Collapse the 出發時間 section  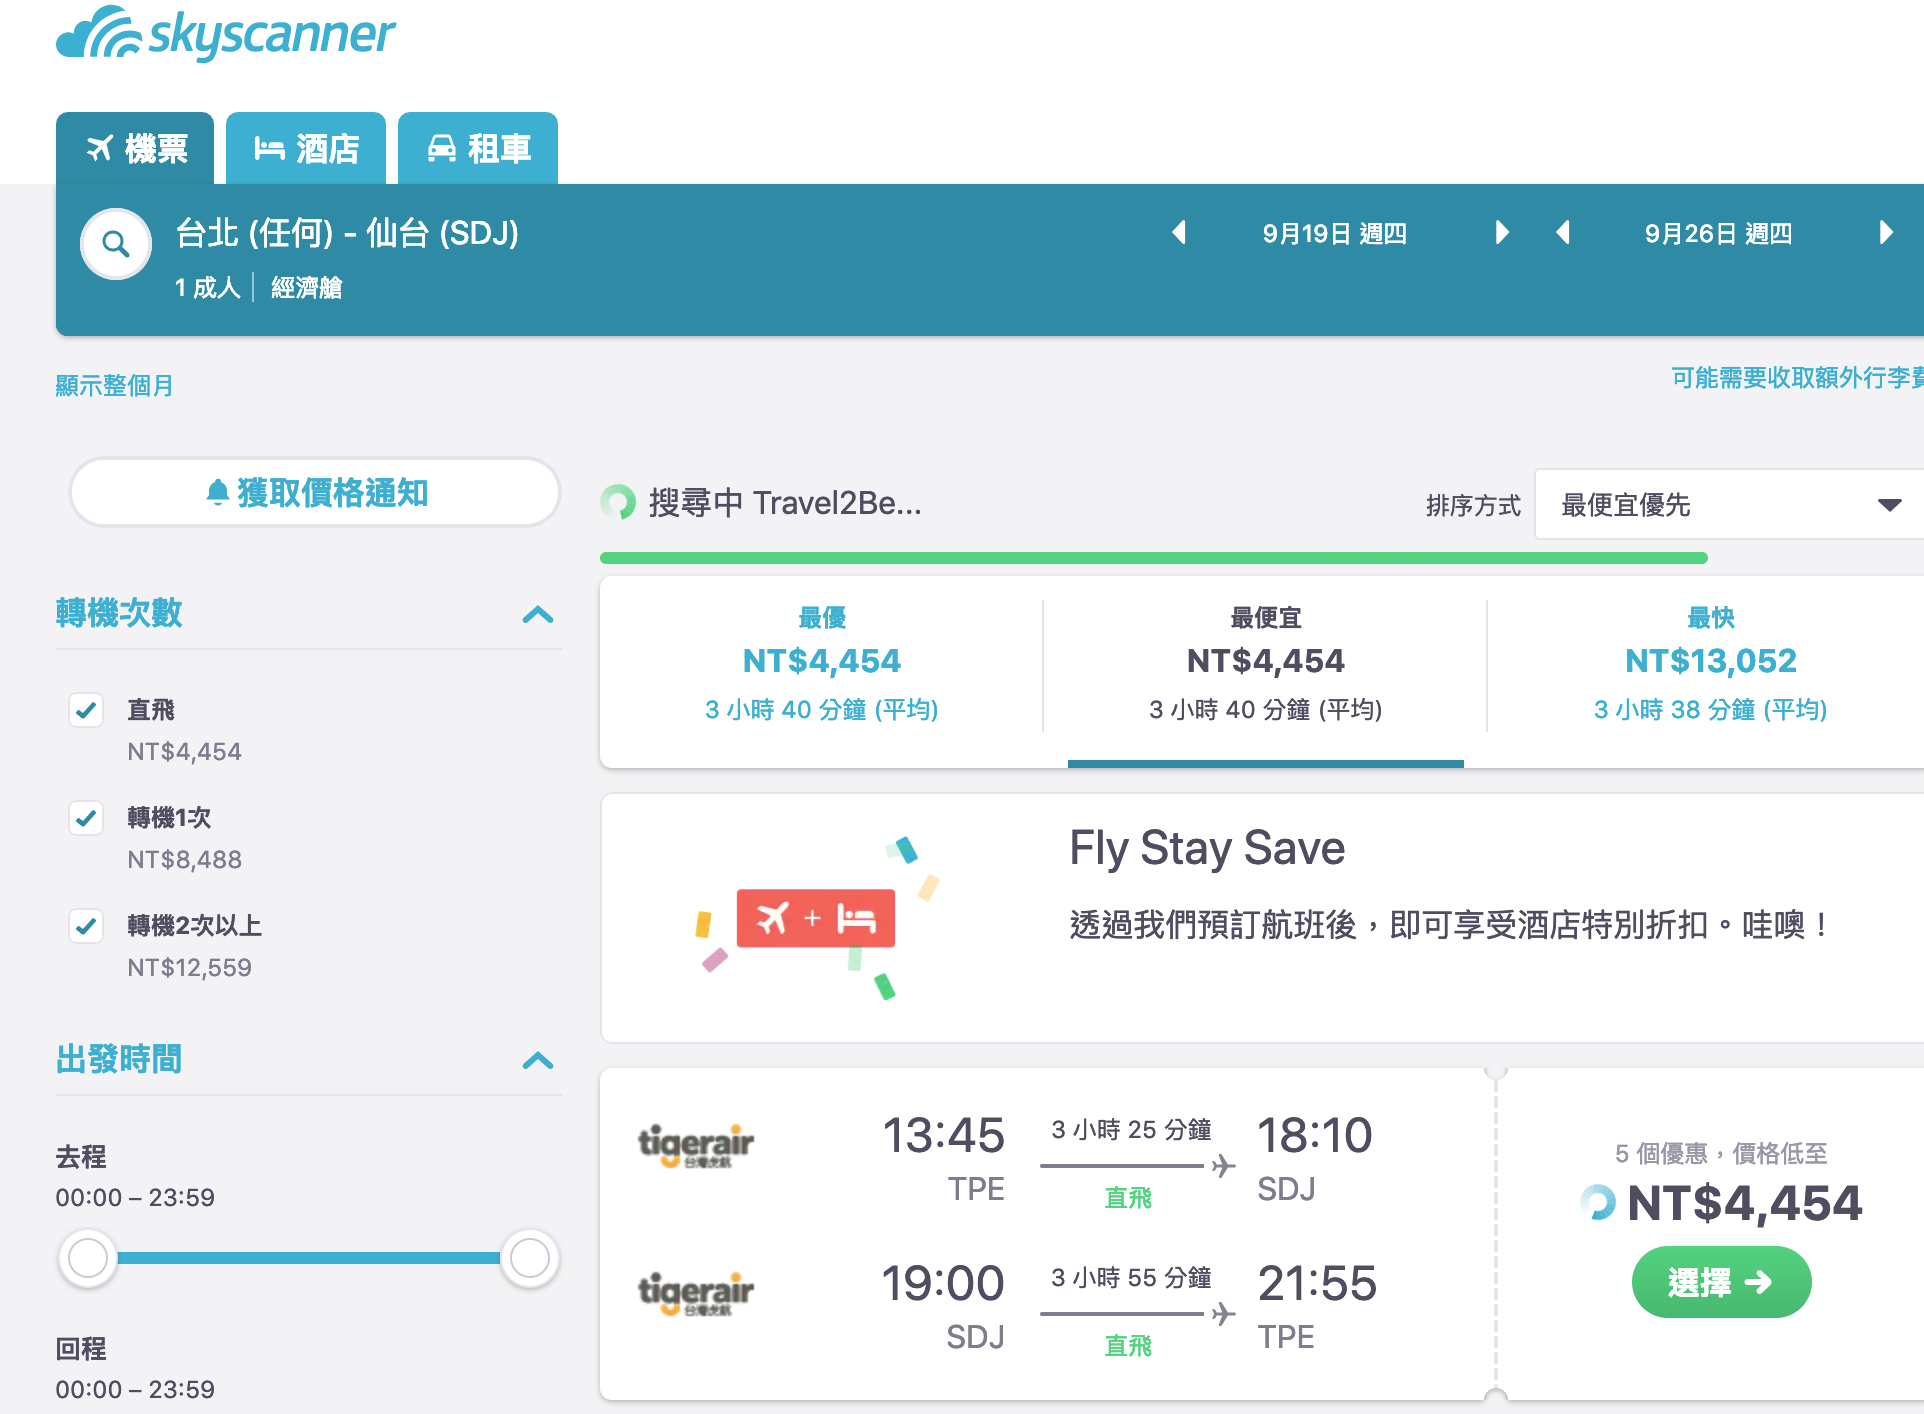(x=538, y=1060)
